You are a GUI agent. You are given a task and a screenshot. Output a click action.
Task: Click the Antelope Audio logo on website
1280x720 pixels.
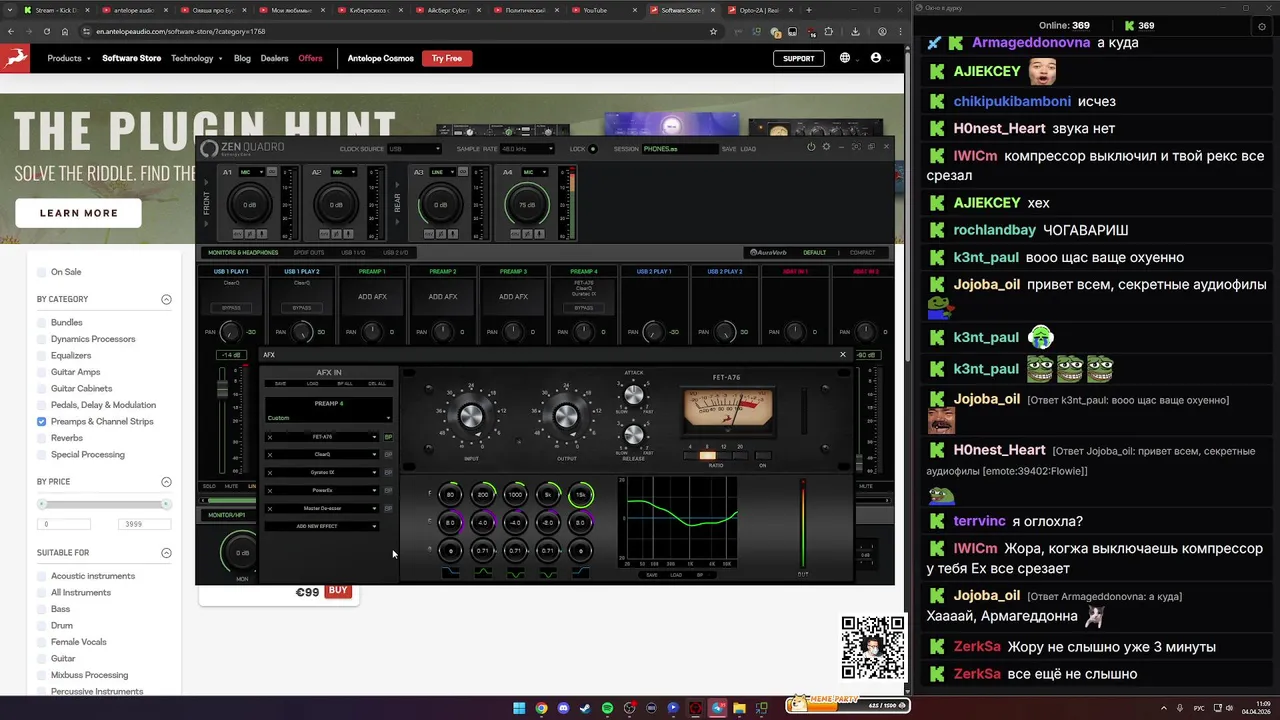coord(16,58)
